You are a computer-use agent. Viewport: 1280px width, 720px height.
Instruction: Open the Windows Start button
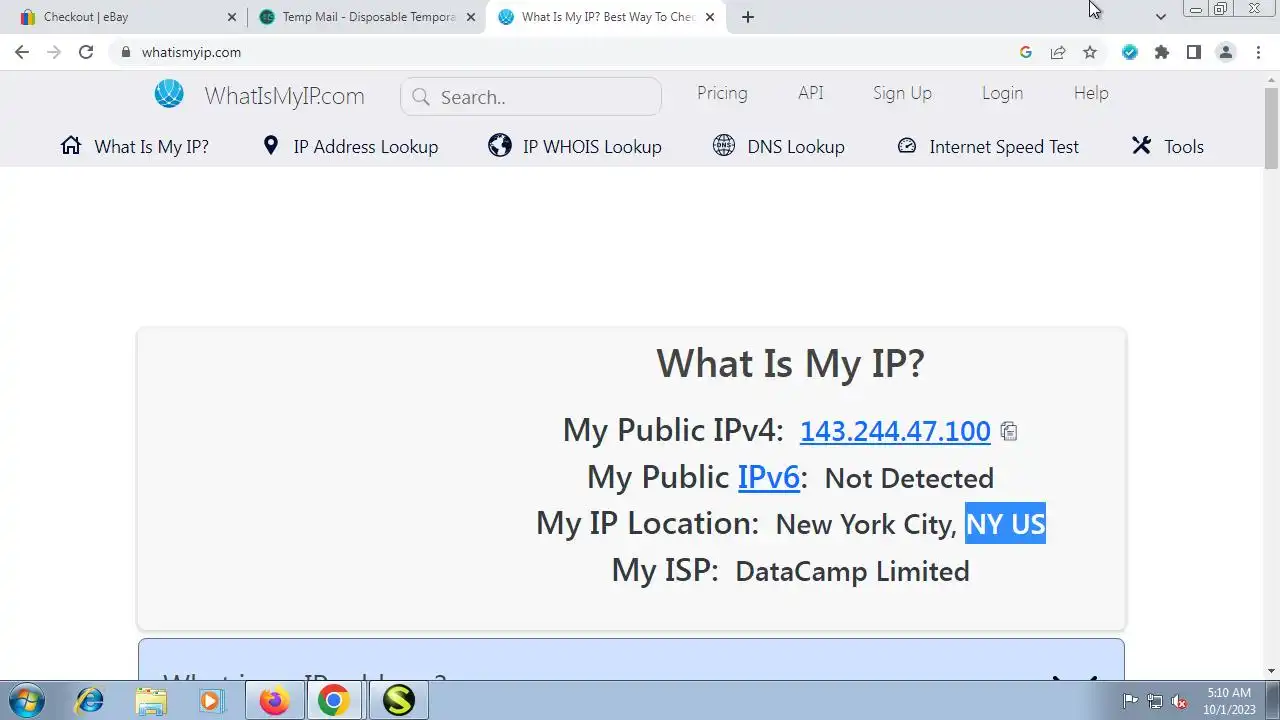[x=25, y=700]
